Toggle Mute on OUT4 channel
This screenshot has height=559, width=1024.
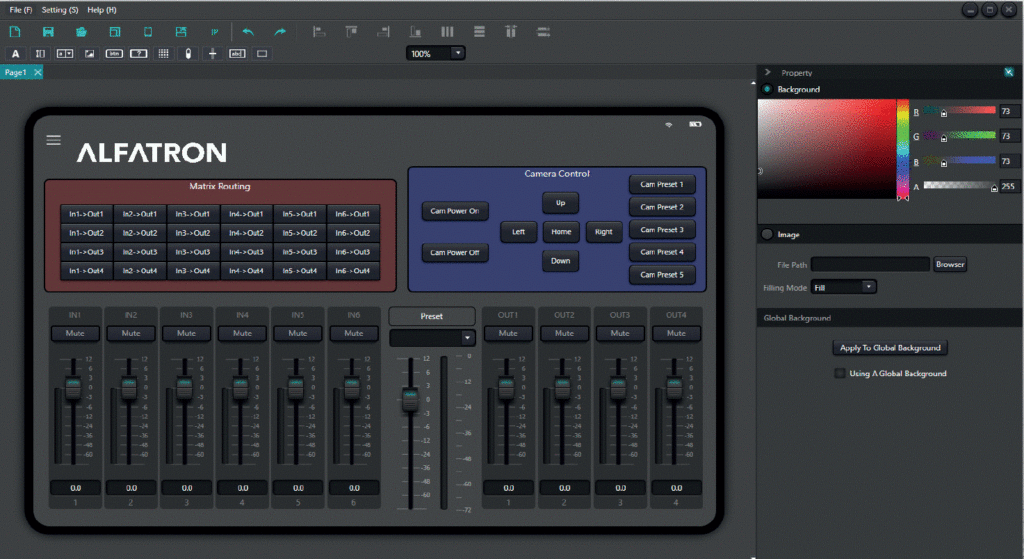click(x=676, y=333)
